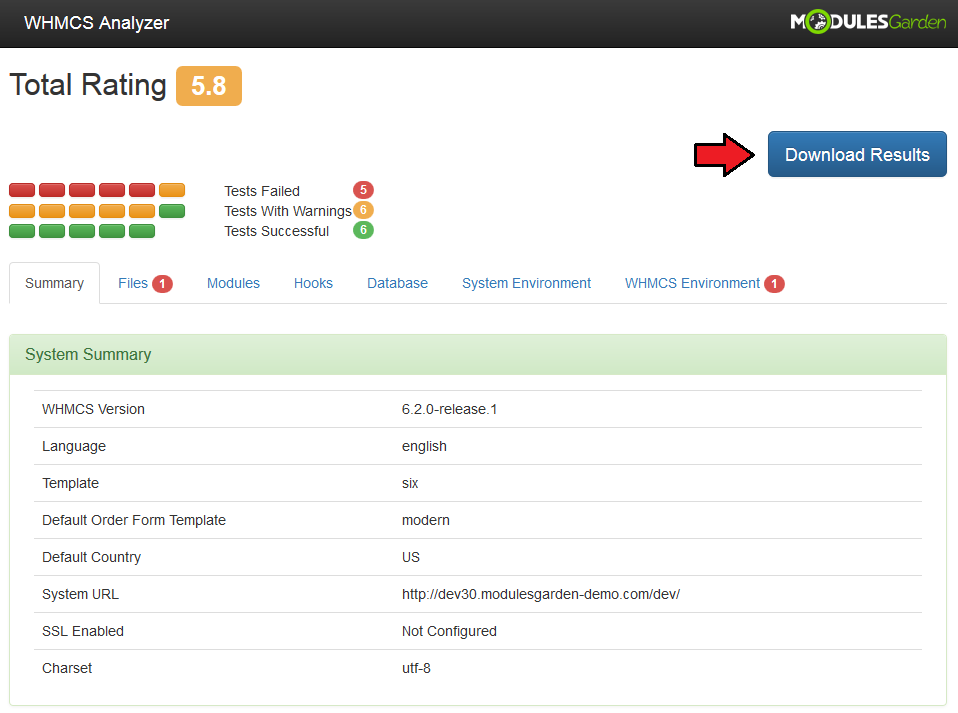Select the Hooks tab
Screen dimensions: 958x713
click(x=313, y=283)
